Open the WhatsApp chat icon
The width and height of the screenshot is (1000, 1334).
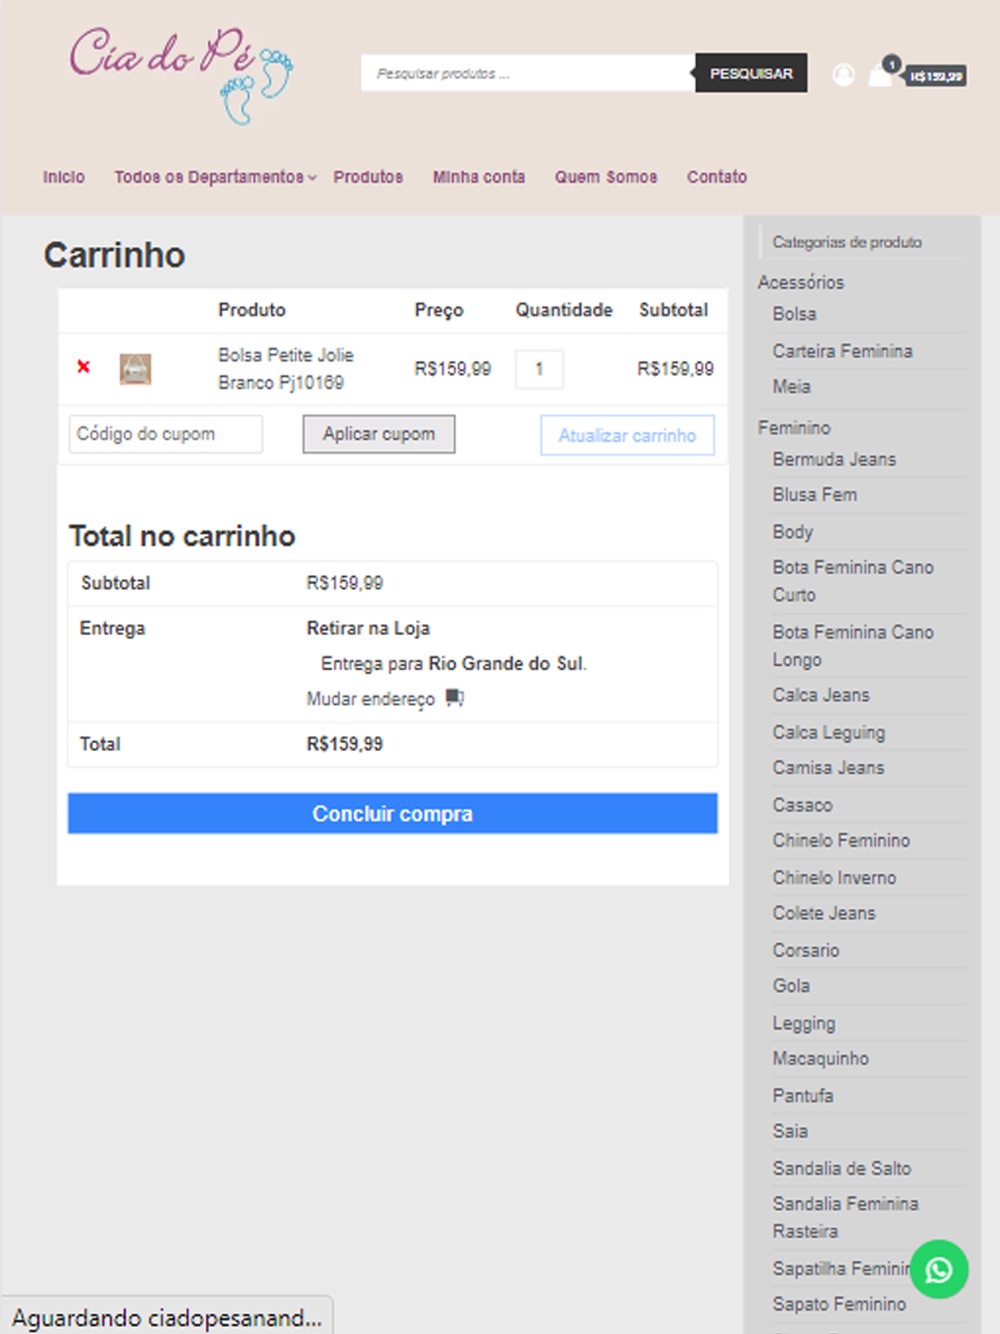pyautogui.click(x=939, y=1270)
